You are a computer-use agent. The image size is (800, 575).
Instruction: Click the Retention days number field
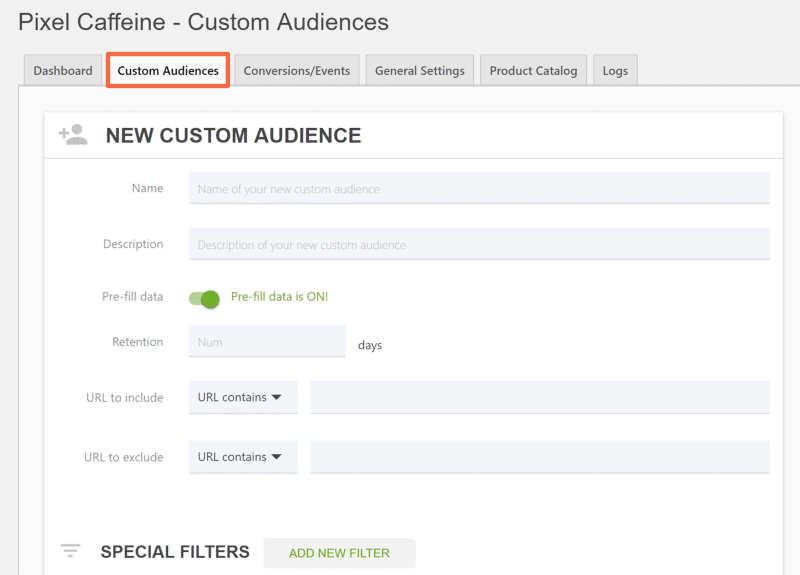click(x=267, y=341)
